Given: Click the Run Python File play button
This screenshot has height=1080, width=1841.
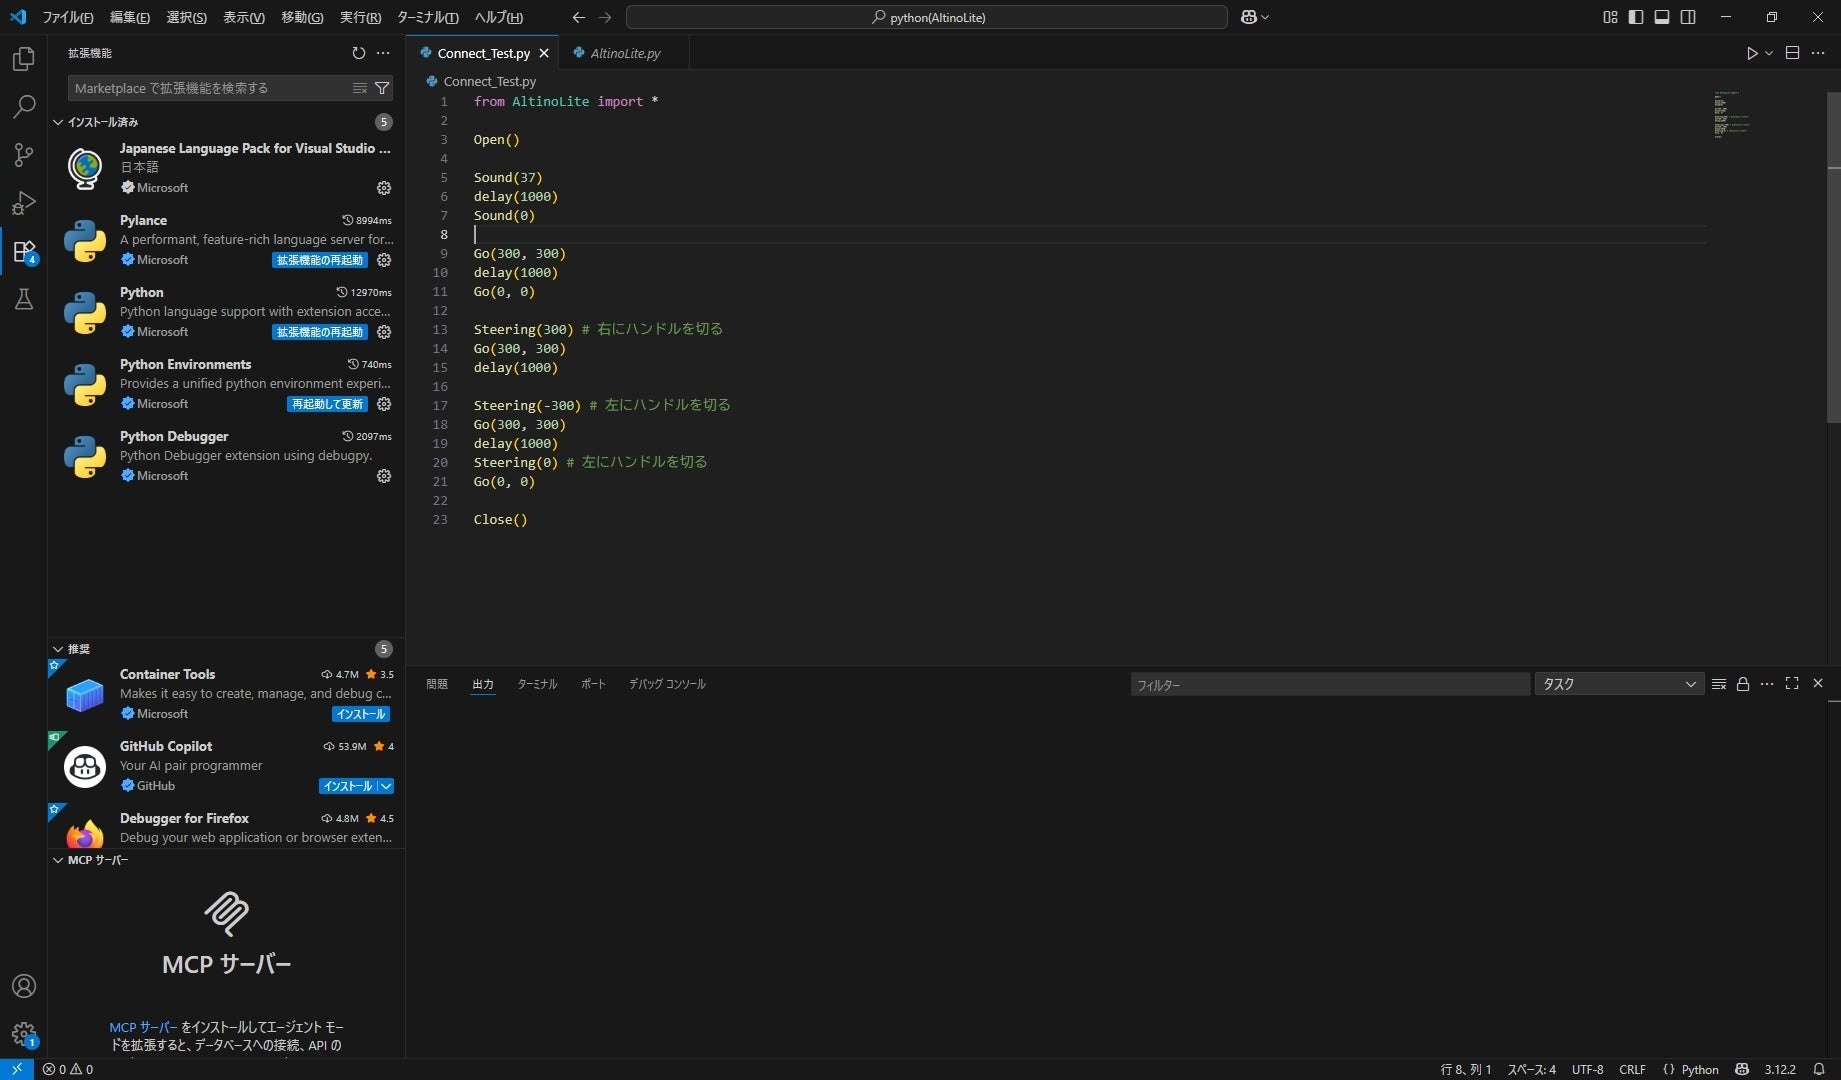Looking at the screenshot, I should 1751,53.
